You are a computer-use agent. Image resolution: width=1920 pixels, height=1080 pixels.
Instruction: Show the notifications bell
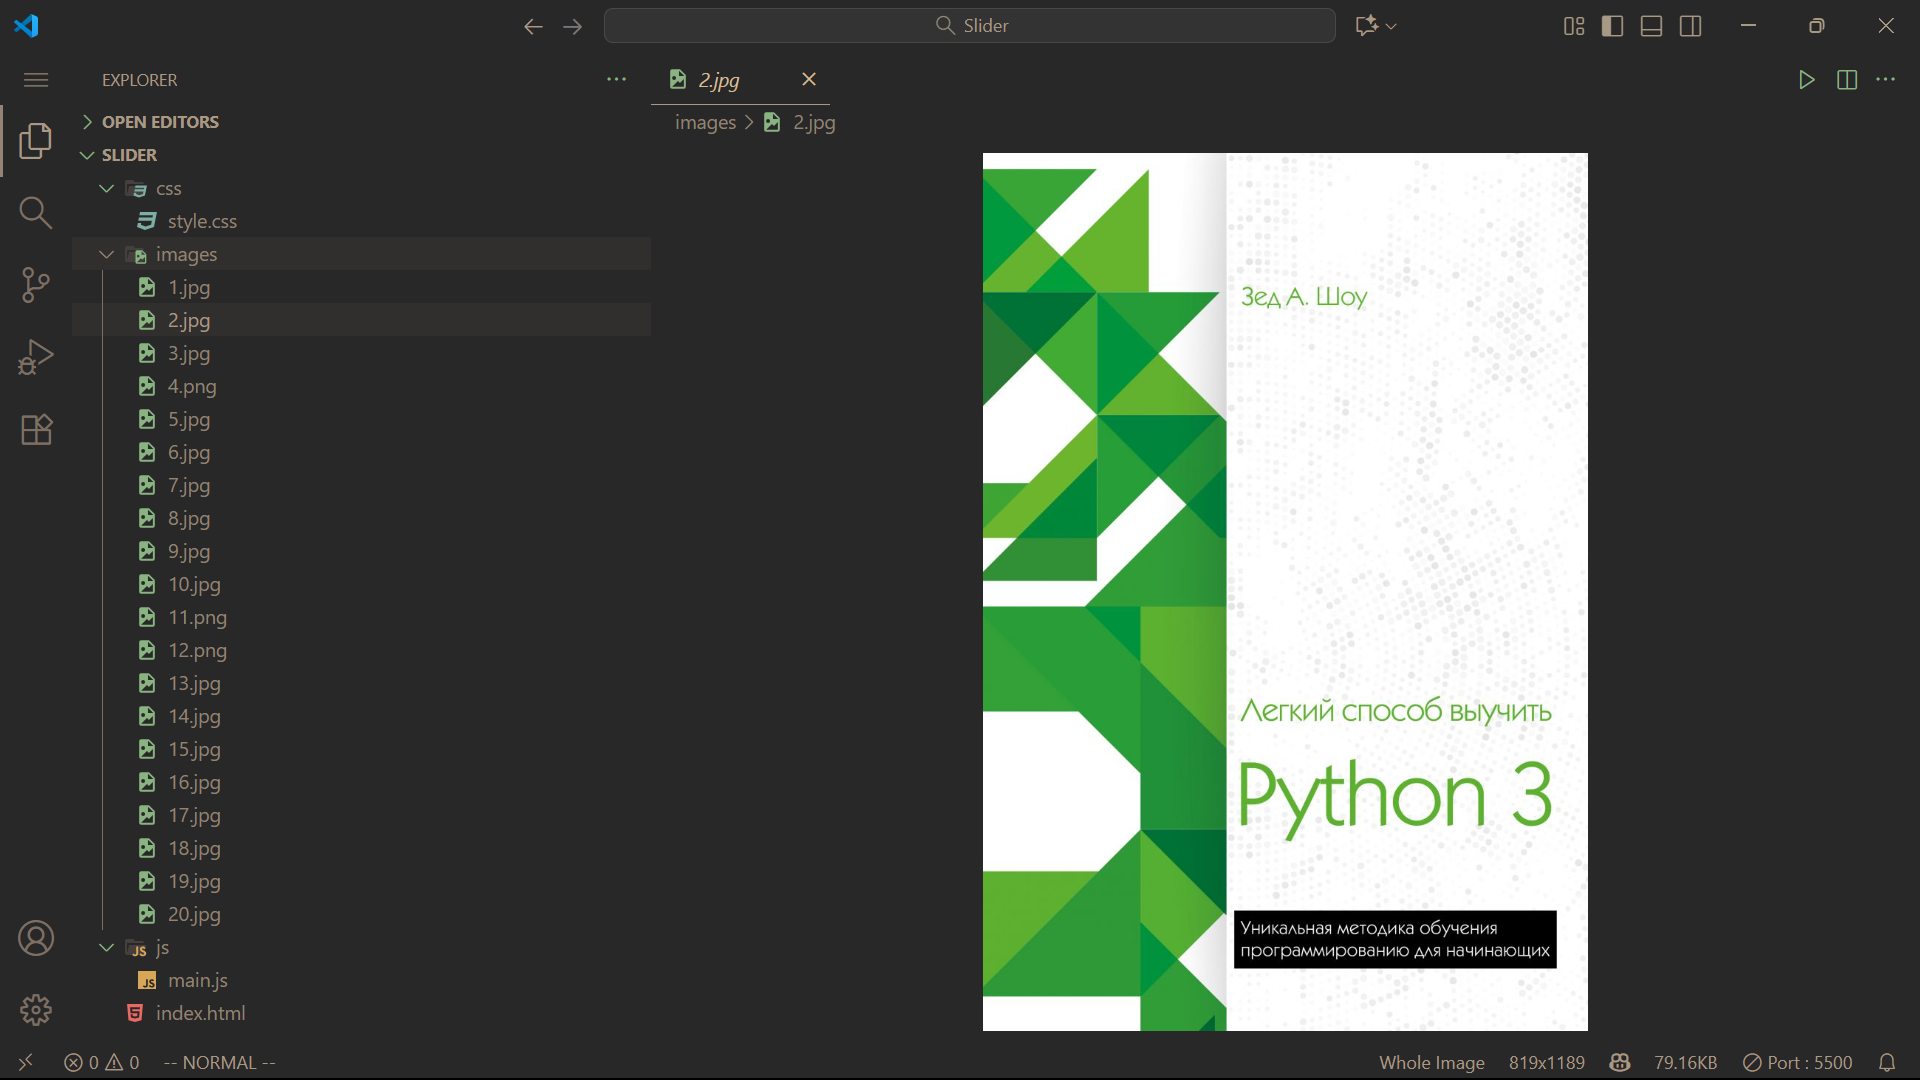1887,1063
